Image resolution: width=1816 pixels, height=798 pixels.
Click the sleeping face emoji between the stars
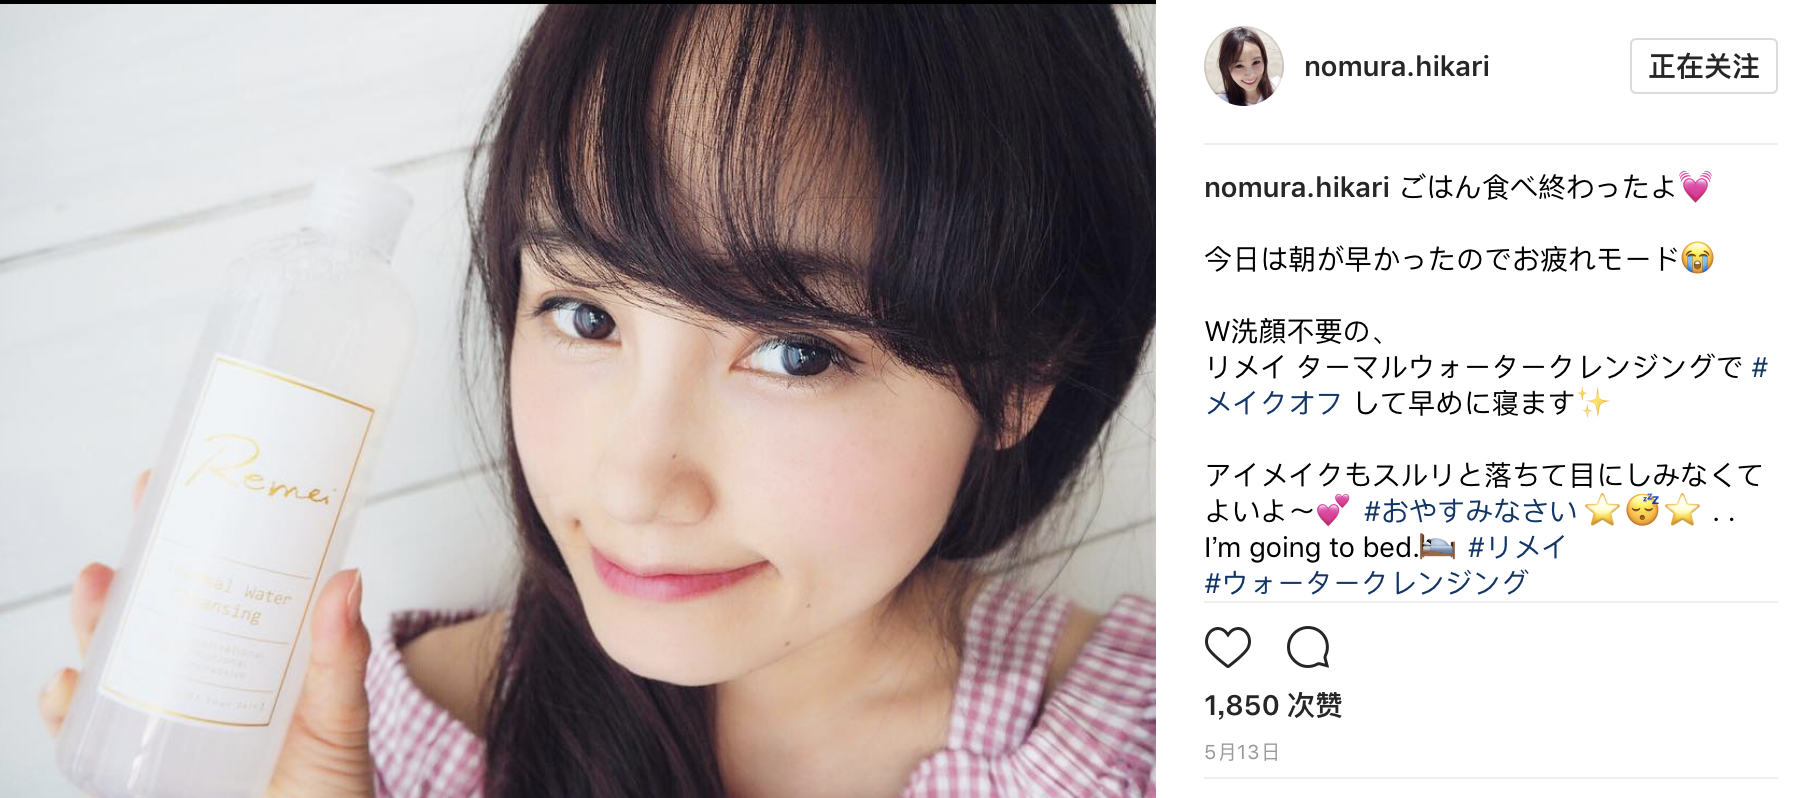pyautogui.click(x=1642, y=510)
